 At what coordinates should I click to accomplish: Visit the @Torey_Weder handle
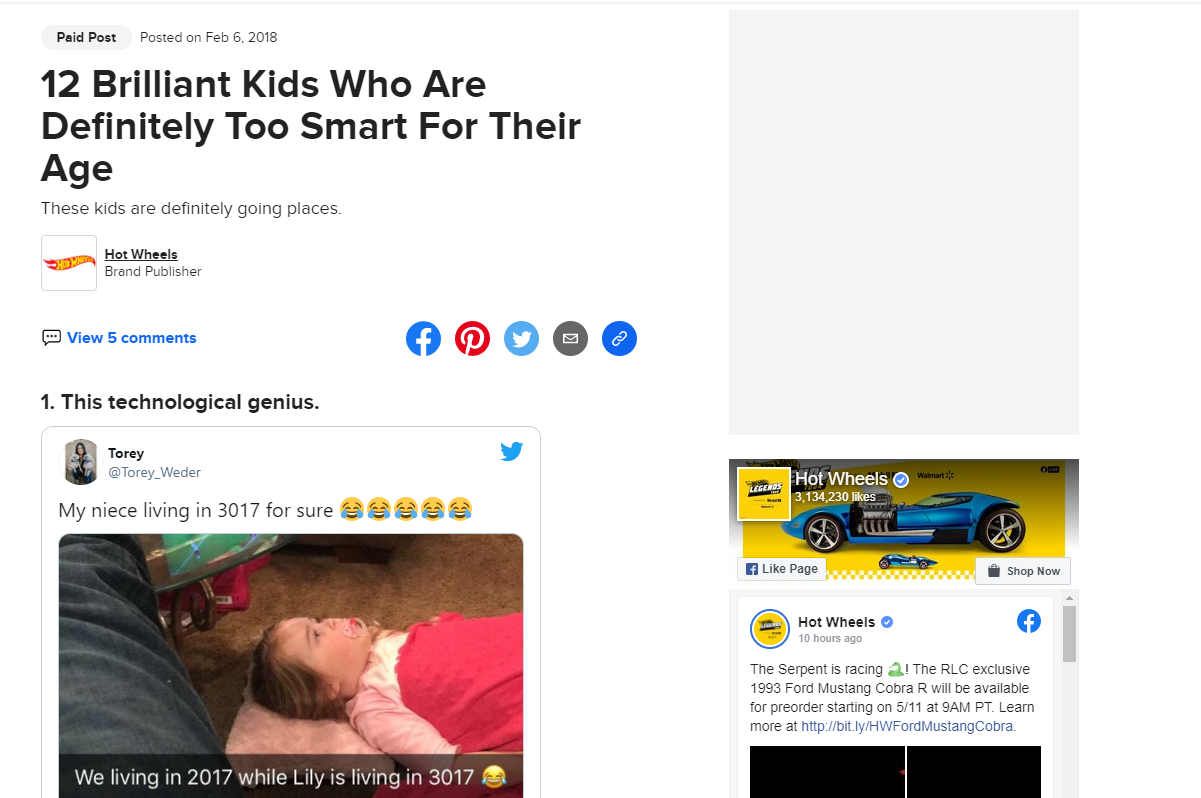155,472
